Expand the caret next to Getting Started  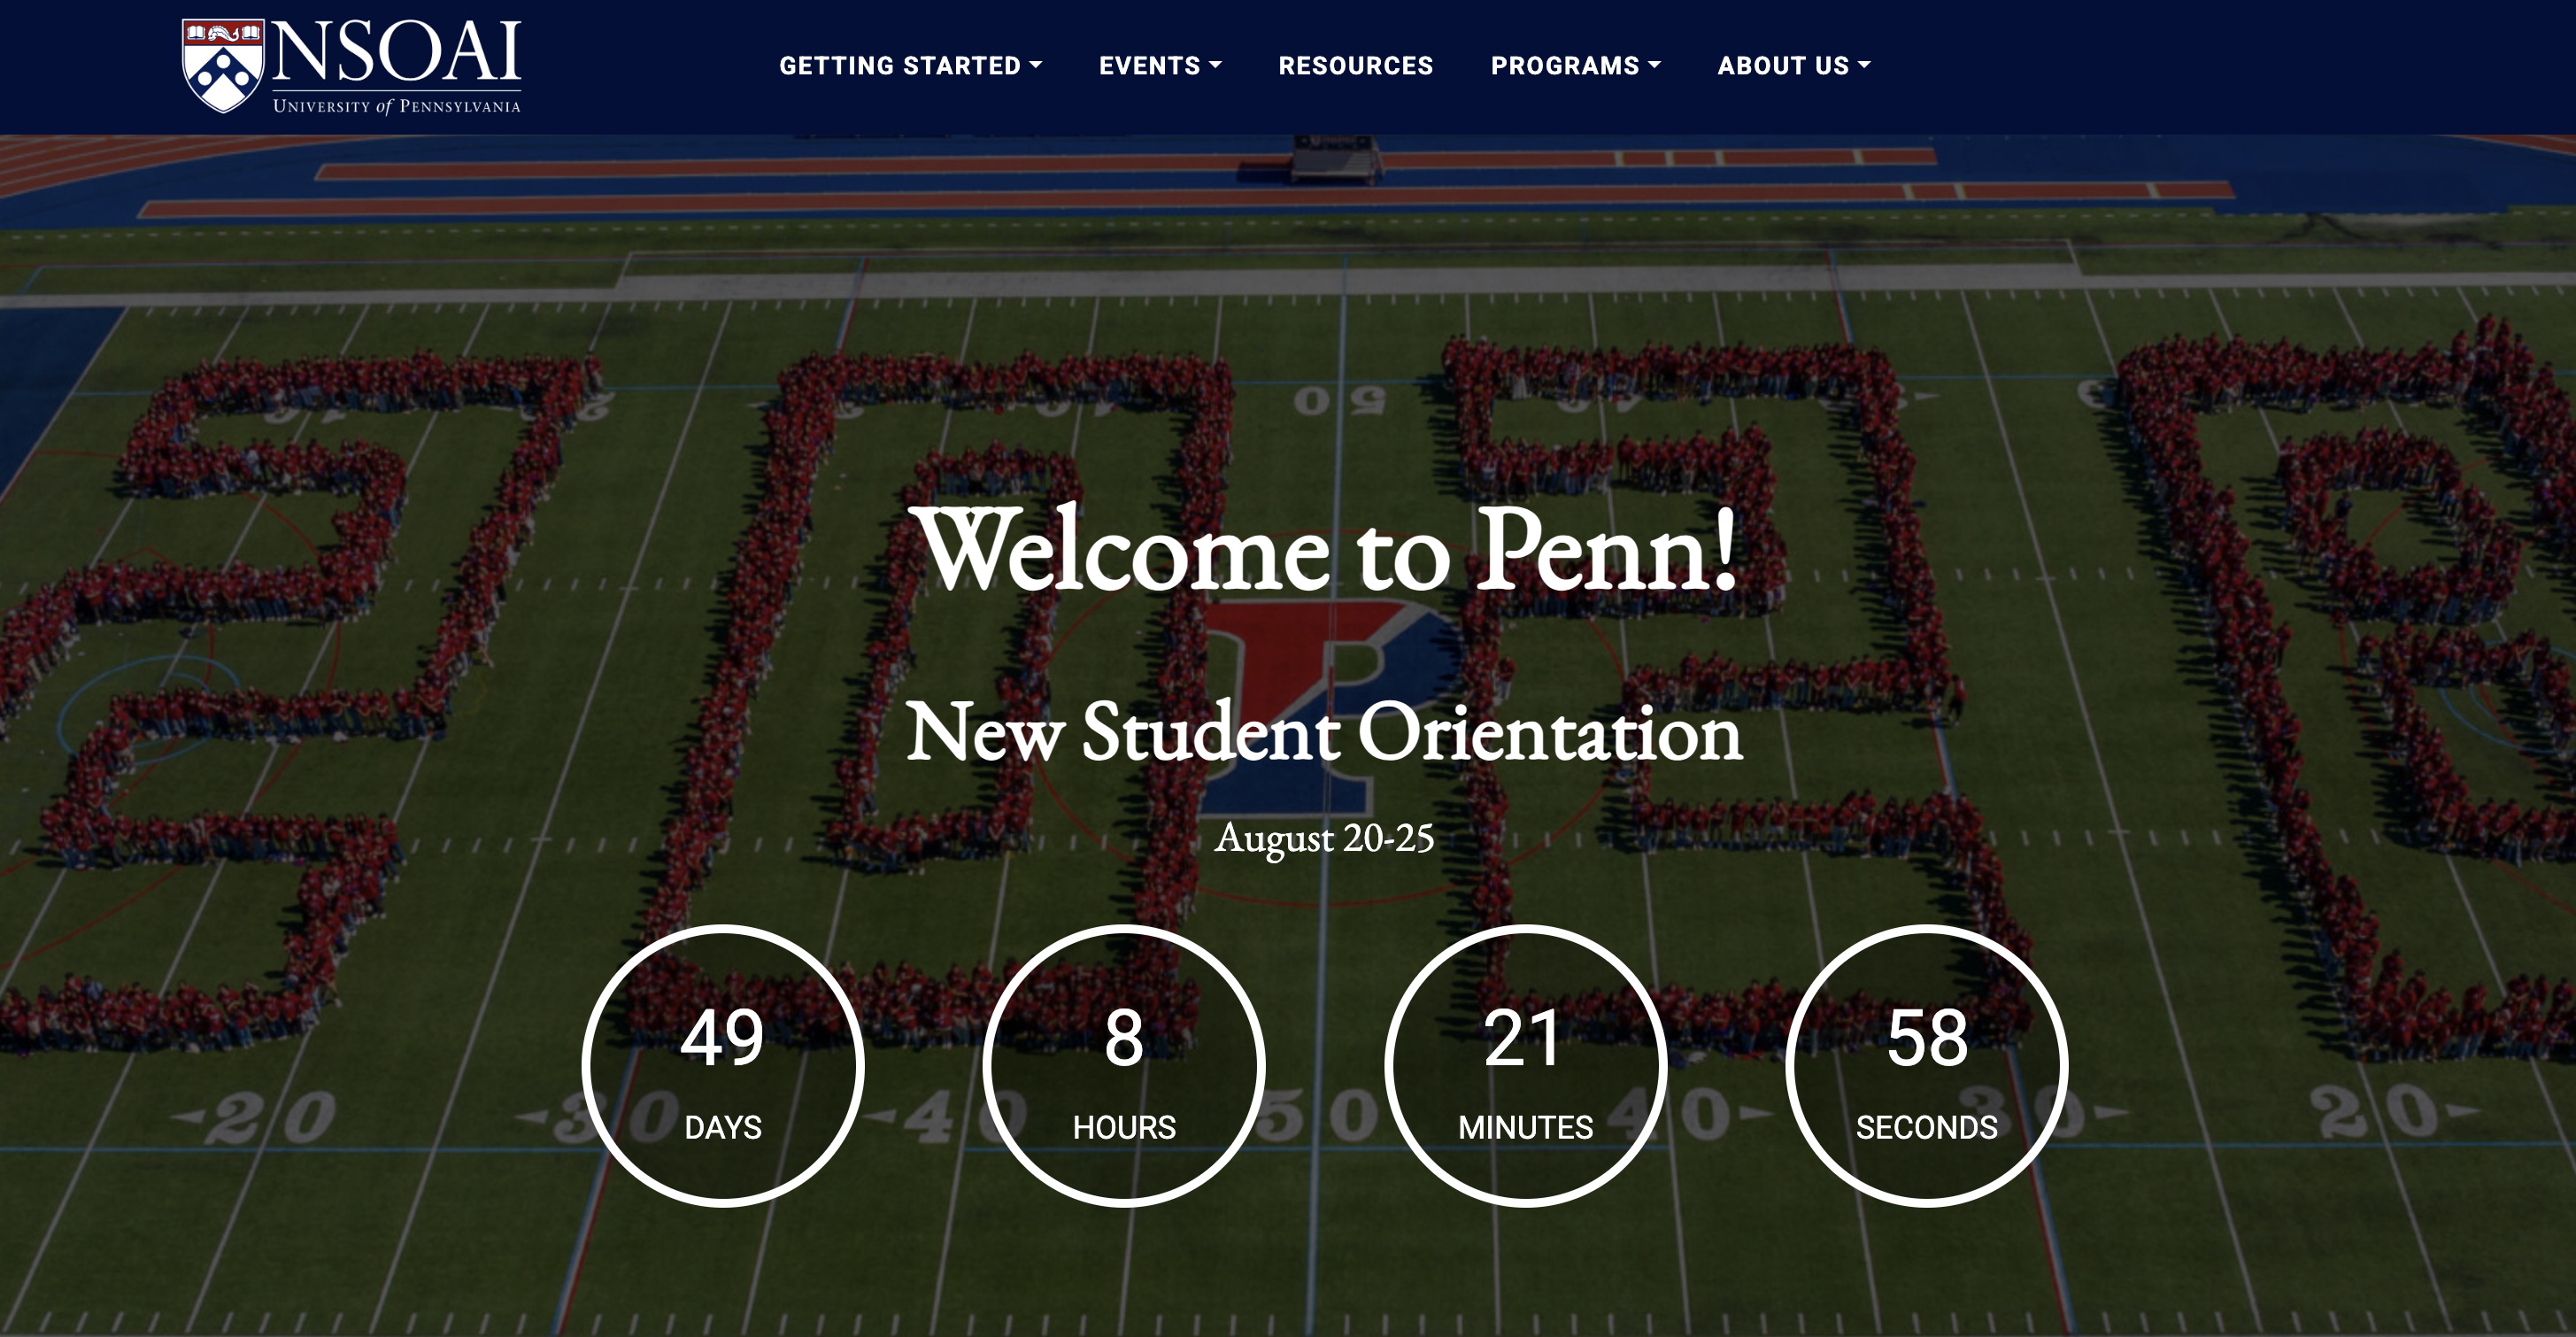(x=1036, y=65)
